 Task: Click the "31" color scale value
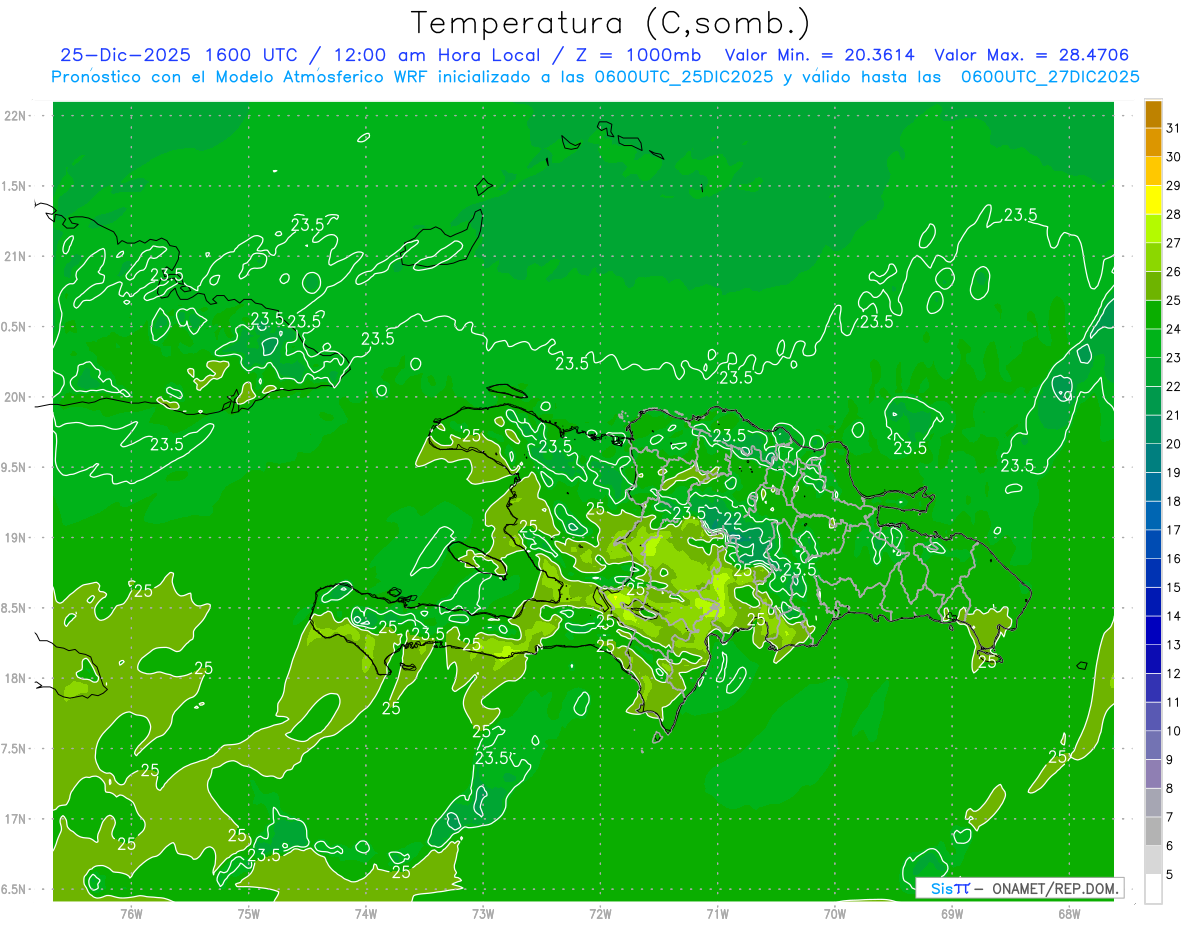click(x=1174, y=128)
